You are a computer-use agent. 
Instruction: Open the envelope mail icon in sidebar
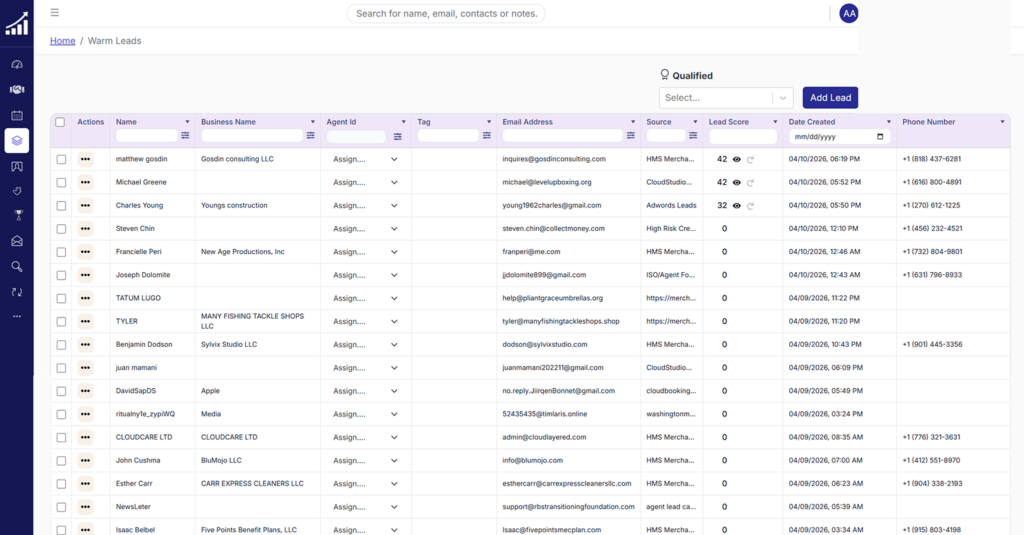point(17,241)
